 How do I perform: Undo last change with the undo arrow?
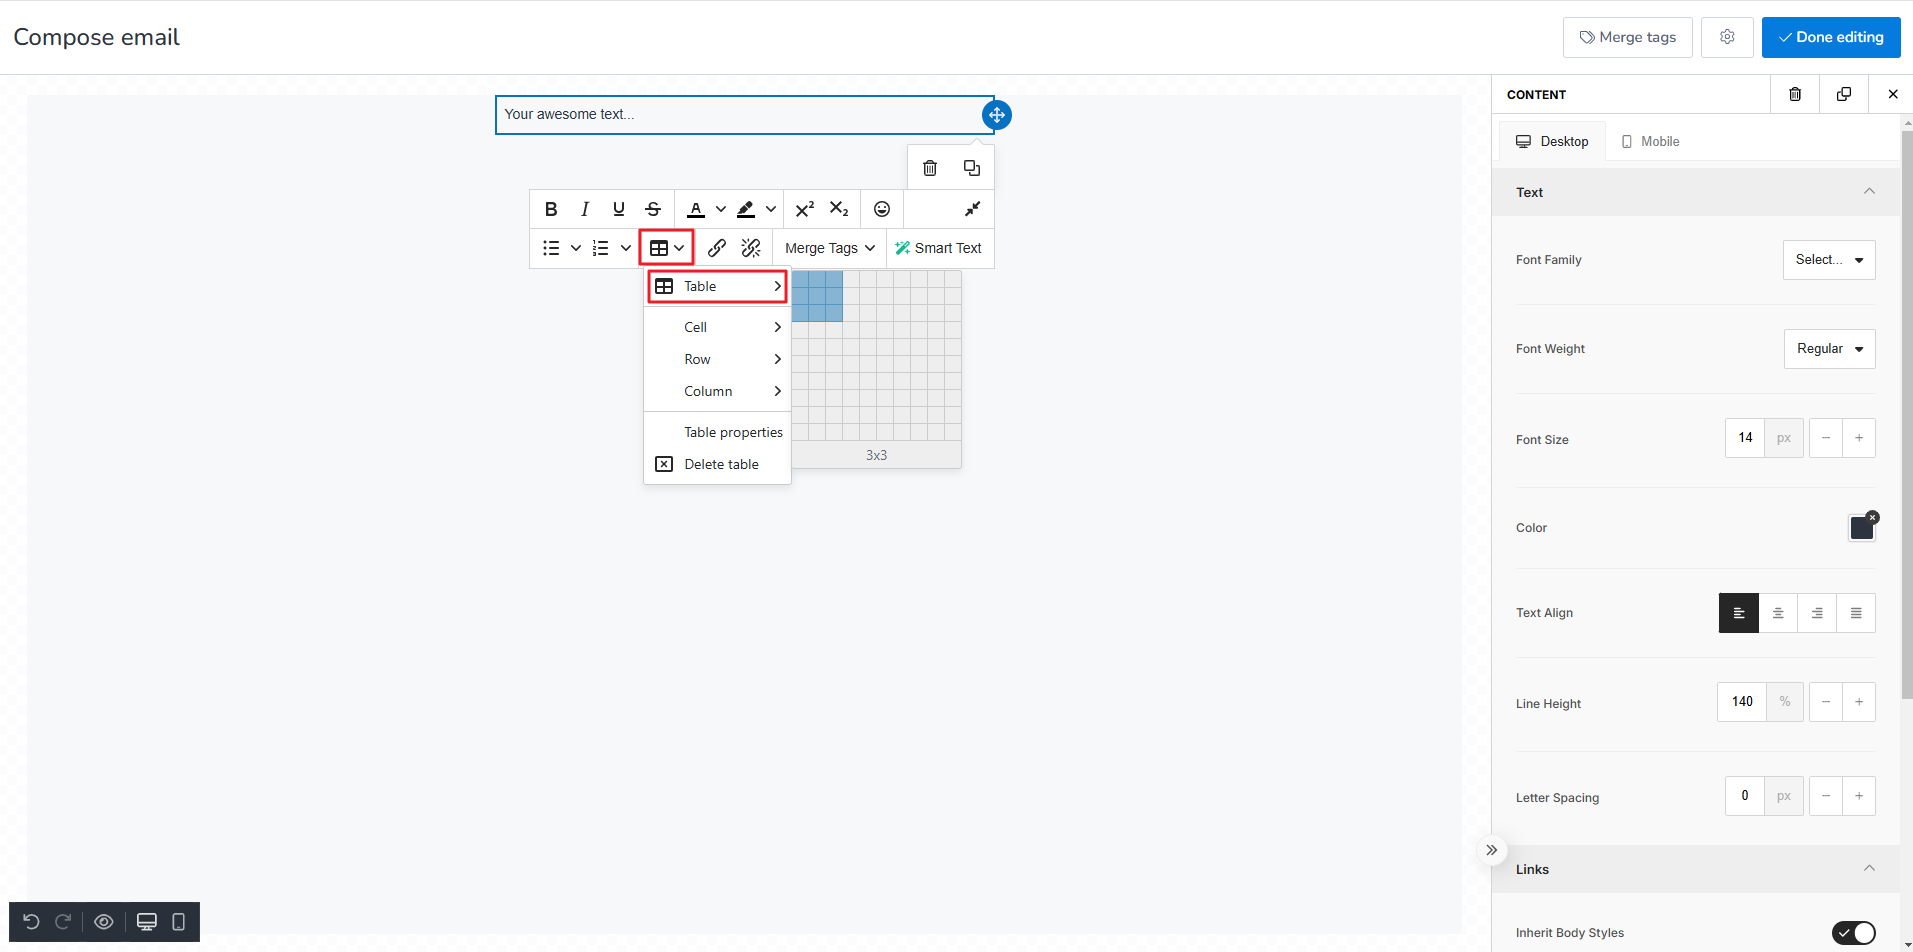tap(31, 921)
